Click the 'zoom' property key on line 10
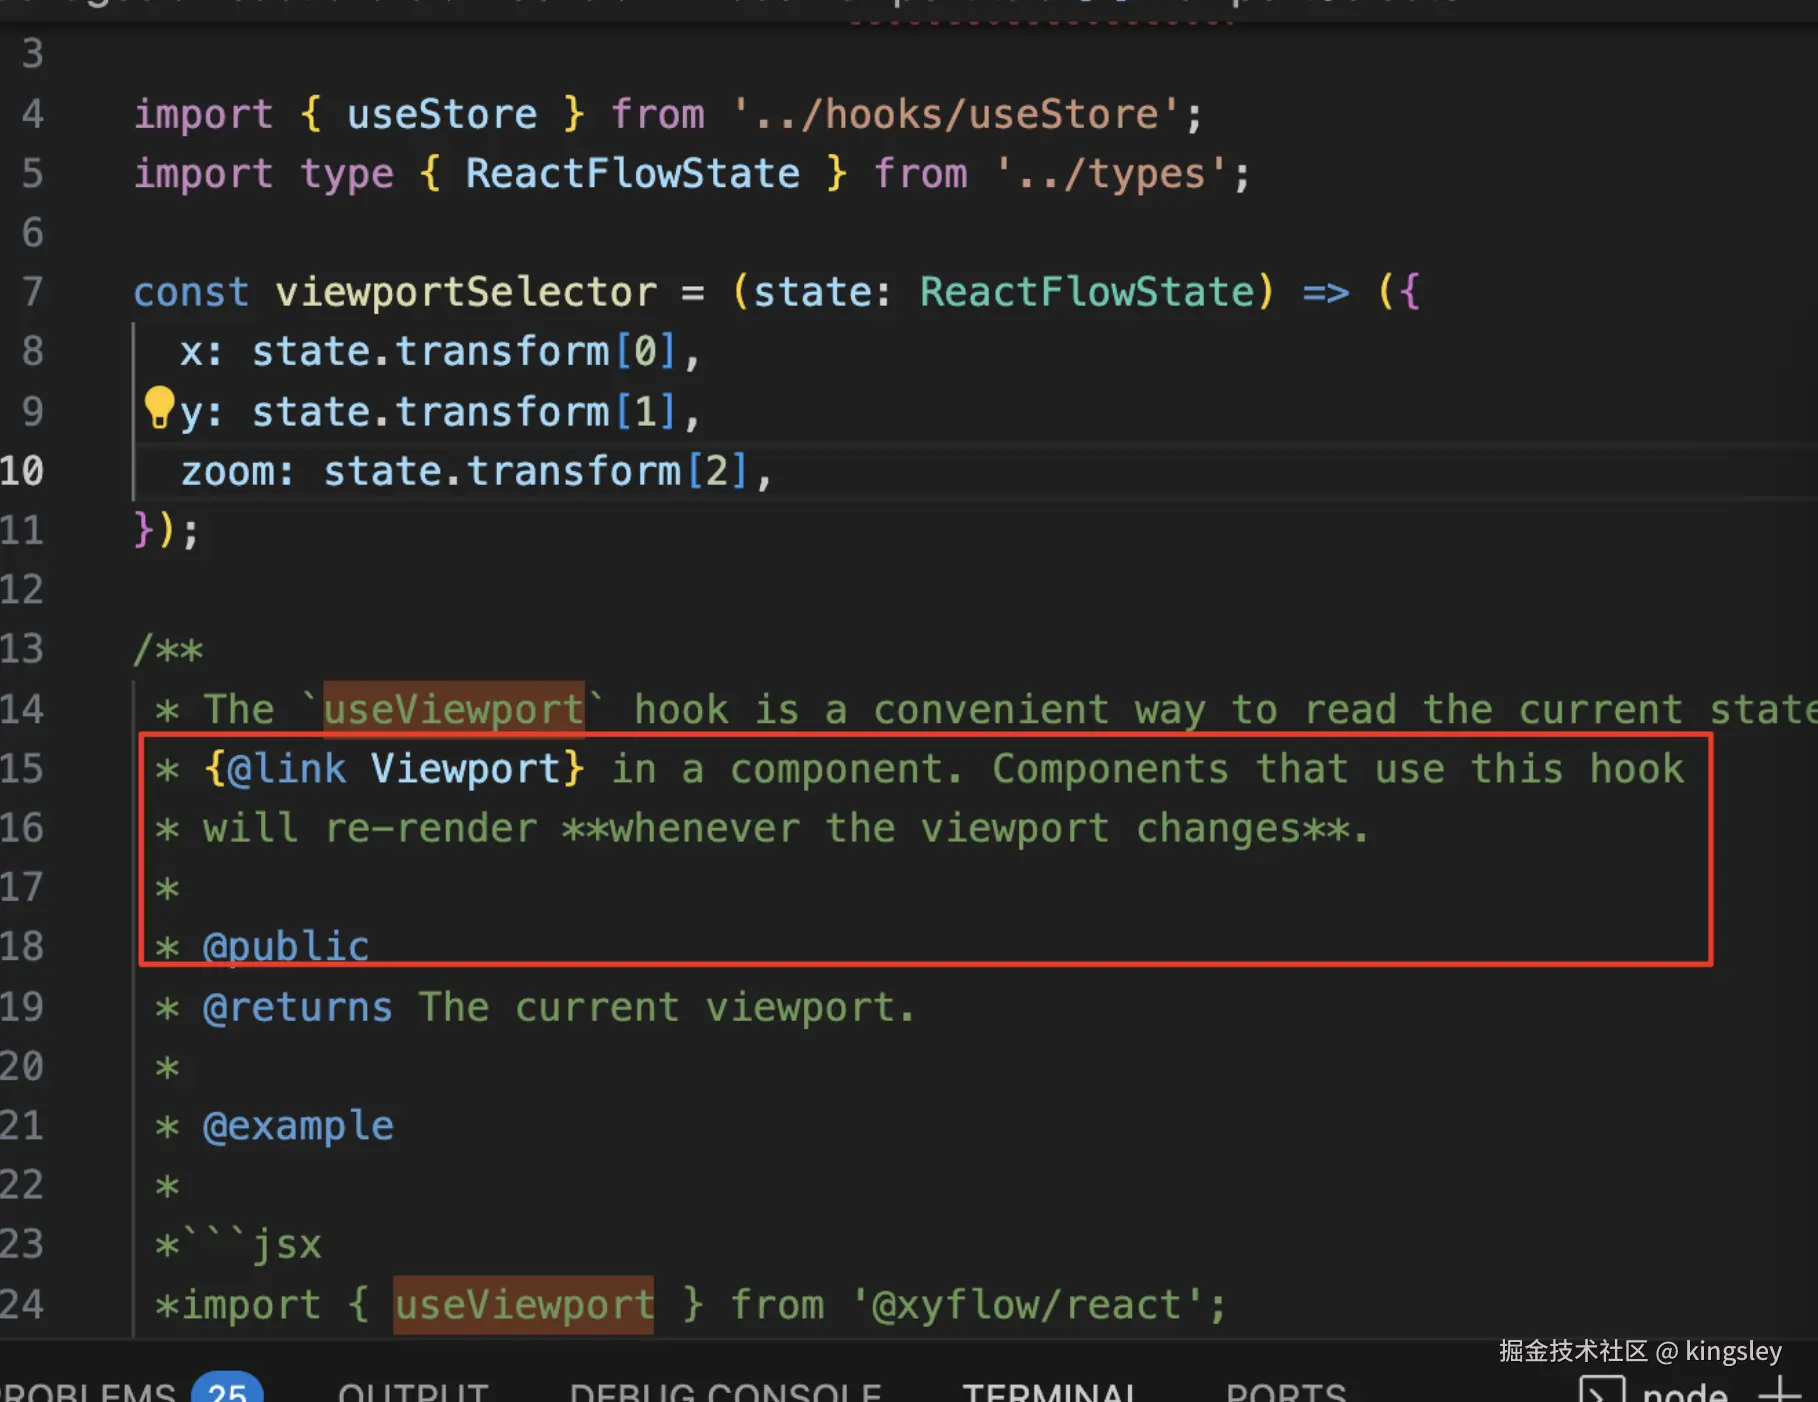Viewport: 1818px width, 1402px height. [x=226, y=471]
